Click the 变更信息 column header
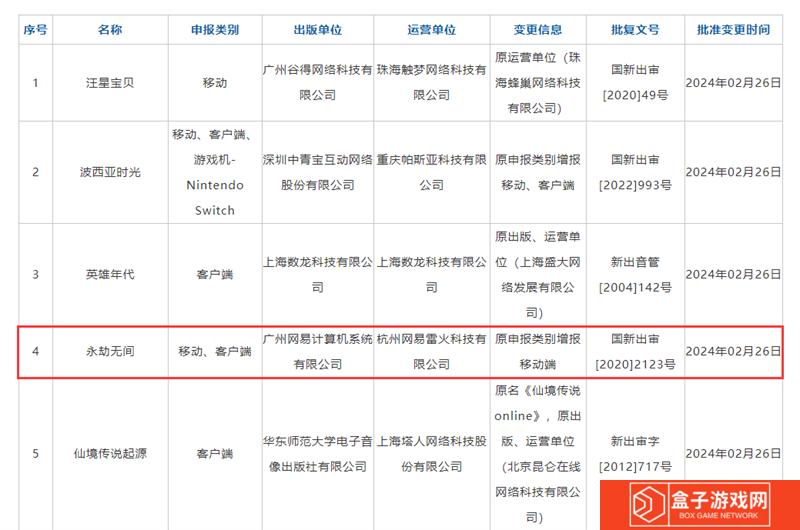The image size is (800, 530). (538, 30)
